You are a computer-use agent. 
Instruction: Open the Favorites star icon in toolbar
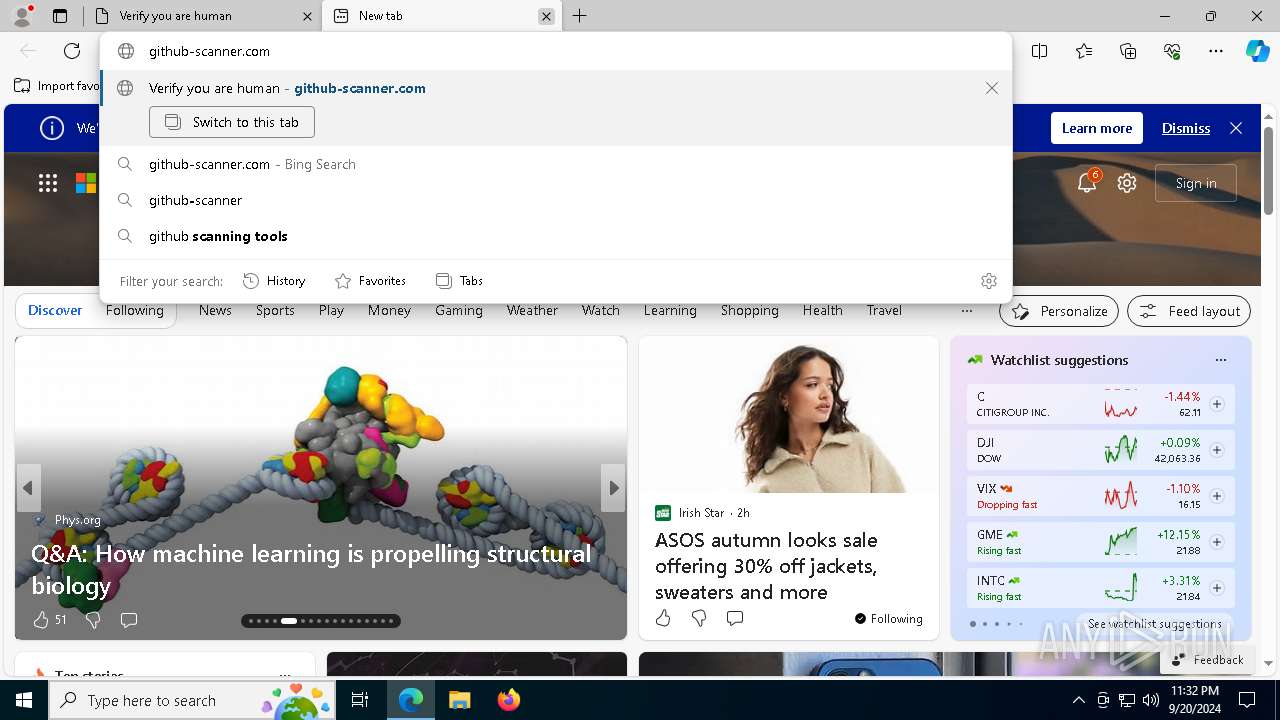point(1084,51)
